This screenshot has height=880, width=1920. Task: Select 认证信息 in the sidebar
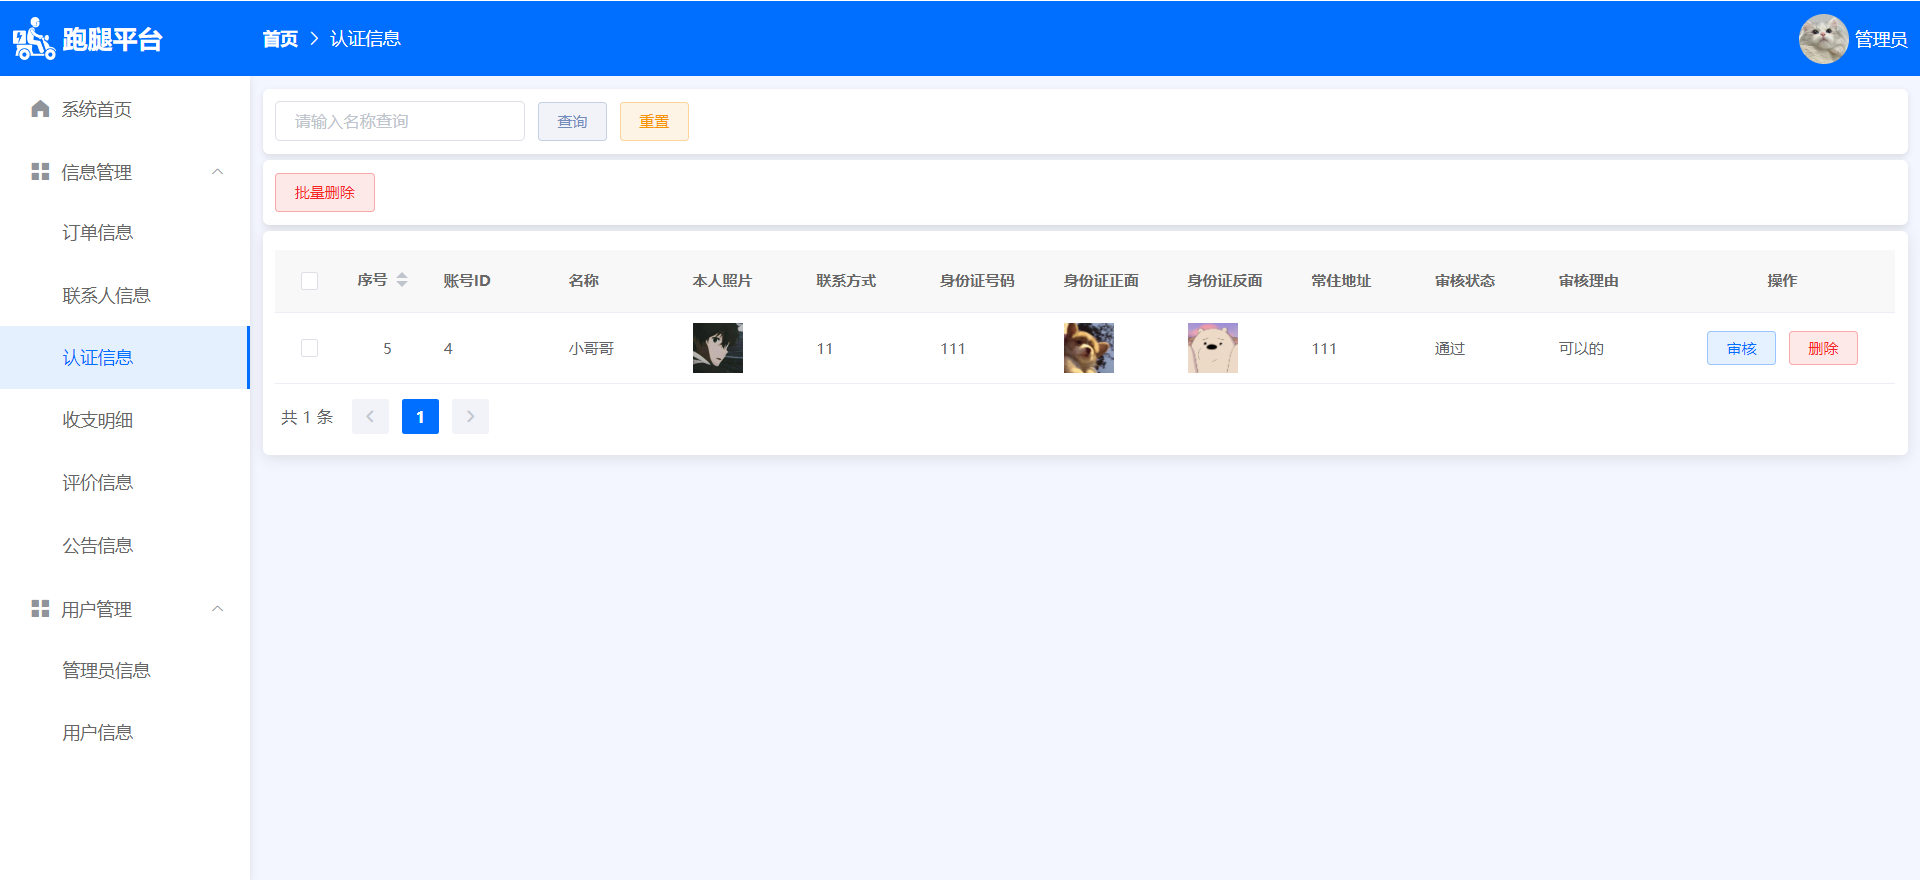click(125, 357)
